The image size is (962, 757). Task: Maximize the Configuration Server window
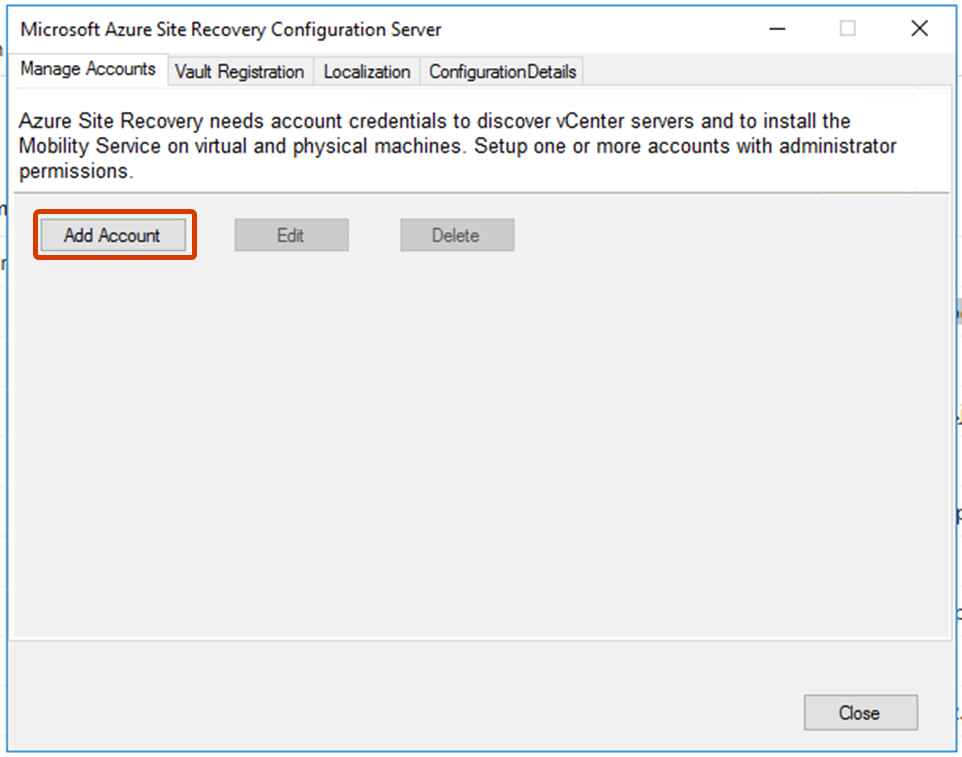click(847, 29)
